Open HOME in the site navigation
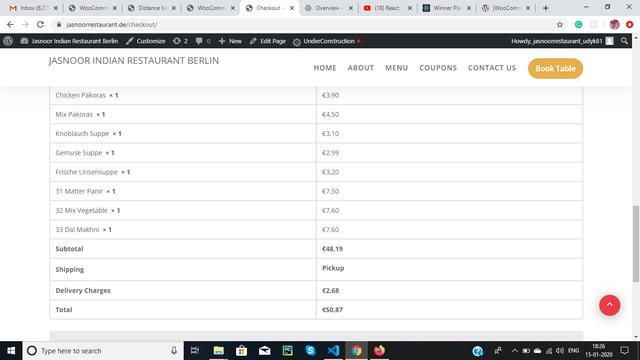 (x=325, y=68)
